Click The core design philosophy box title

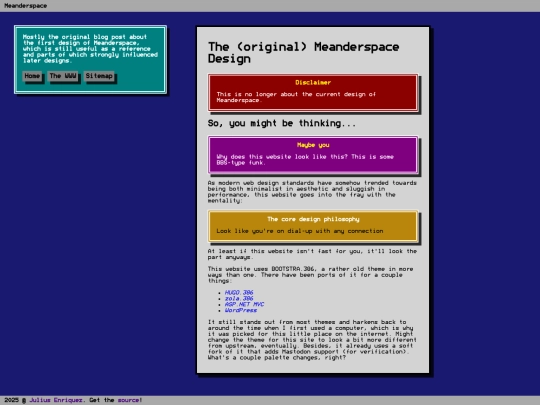click(313, 219)
